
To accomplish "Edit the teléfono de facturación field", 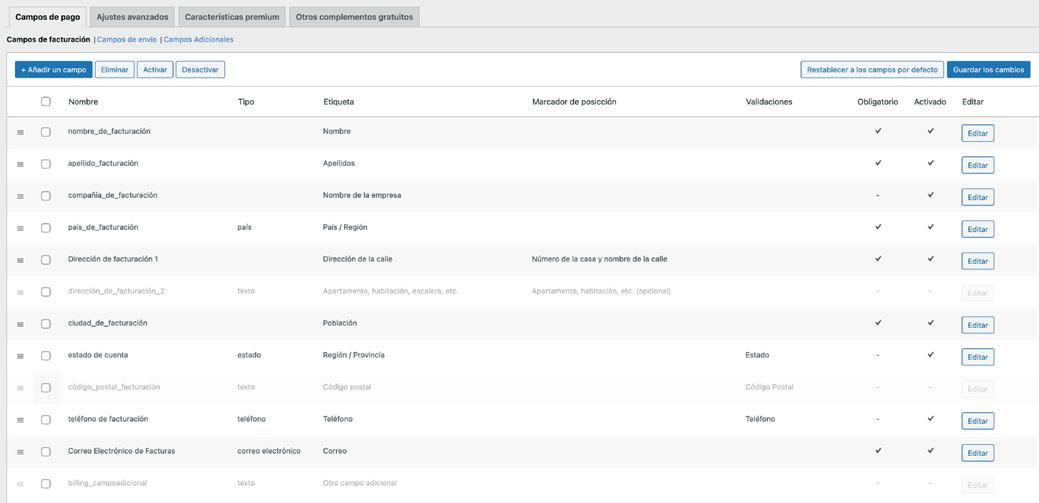I will pyautogui.click(x=978, y=421).
